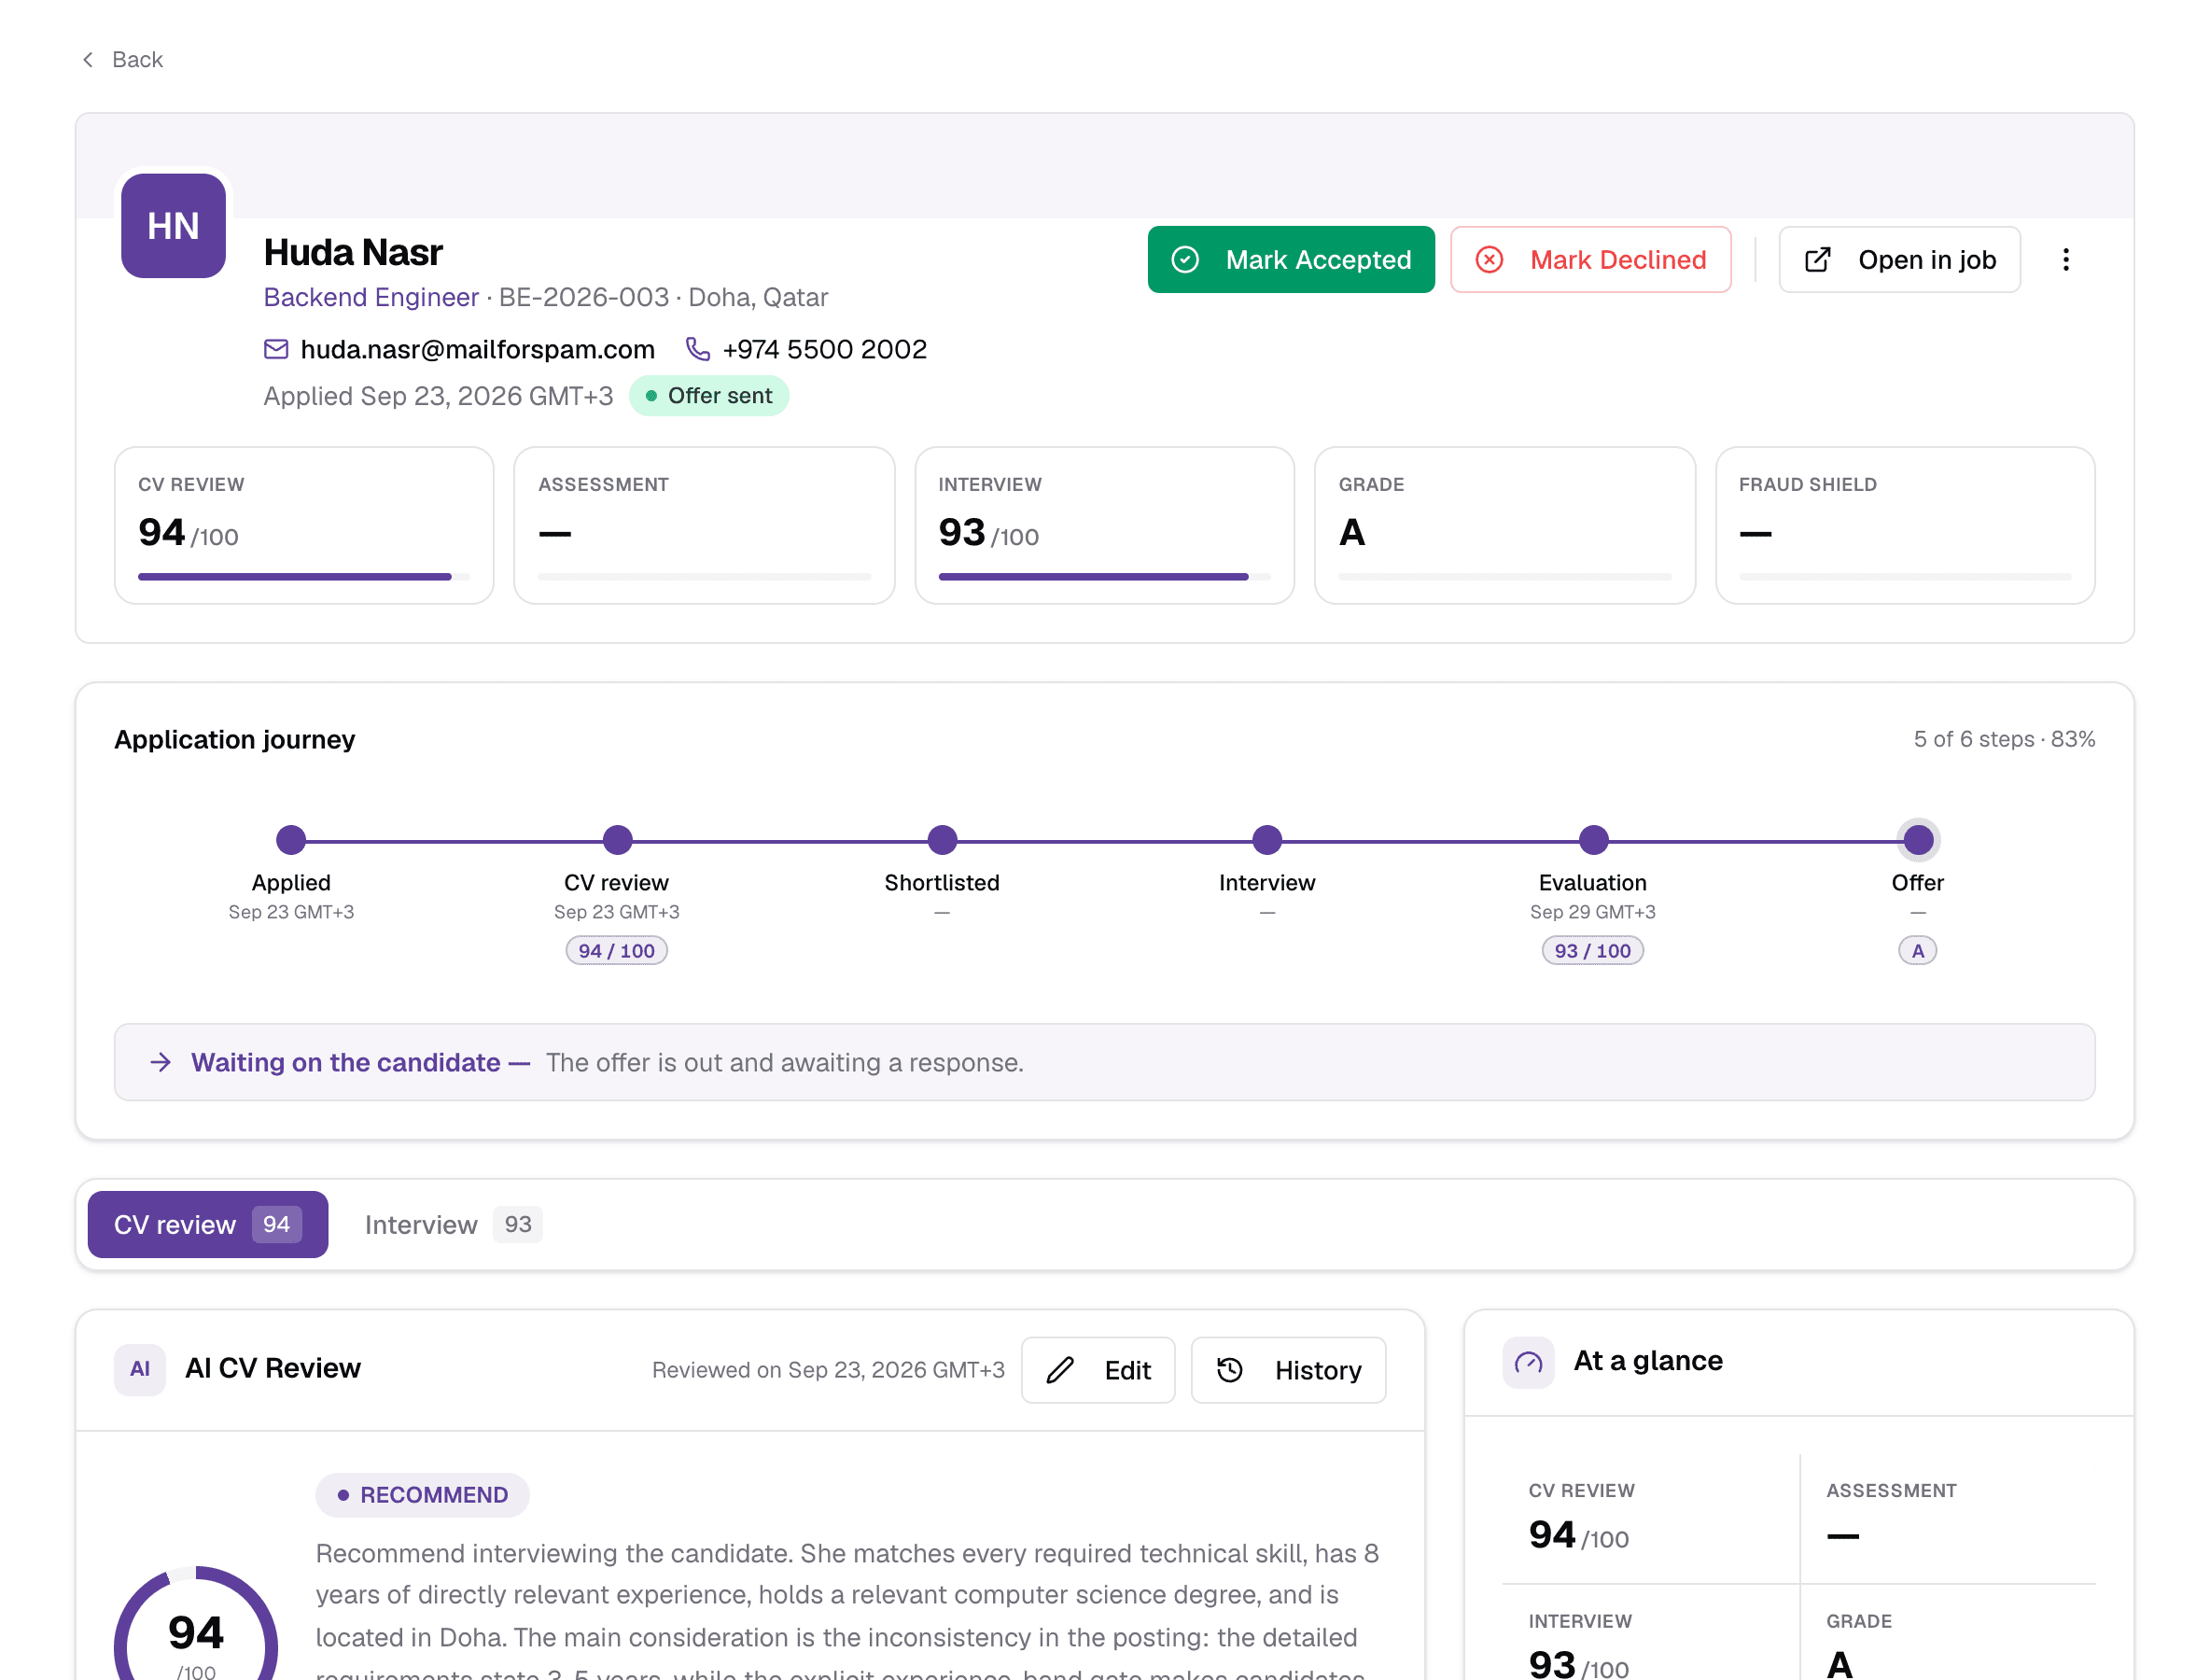Click the envelope email icon
This screenshot has width=2210, height=1680.
pos(275,349)
